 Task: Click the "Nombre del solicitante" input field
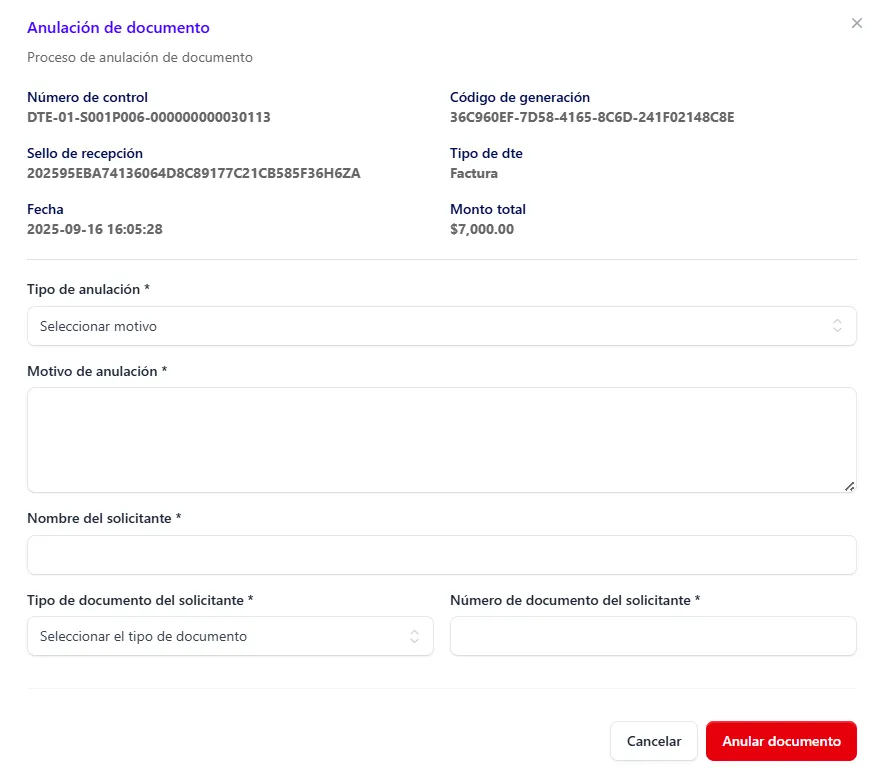440,555
